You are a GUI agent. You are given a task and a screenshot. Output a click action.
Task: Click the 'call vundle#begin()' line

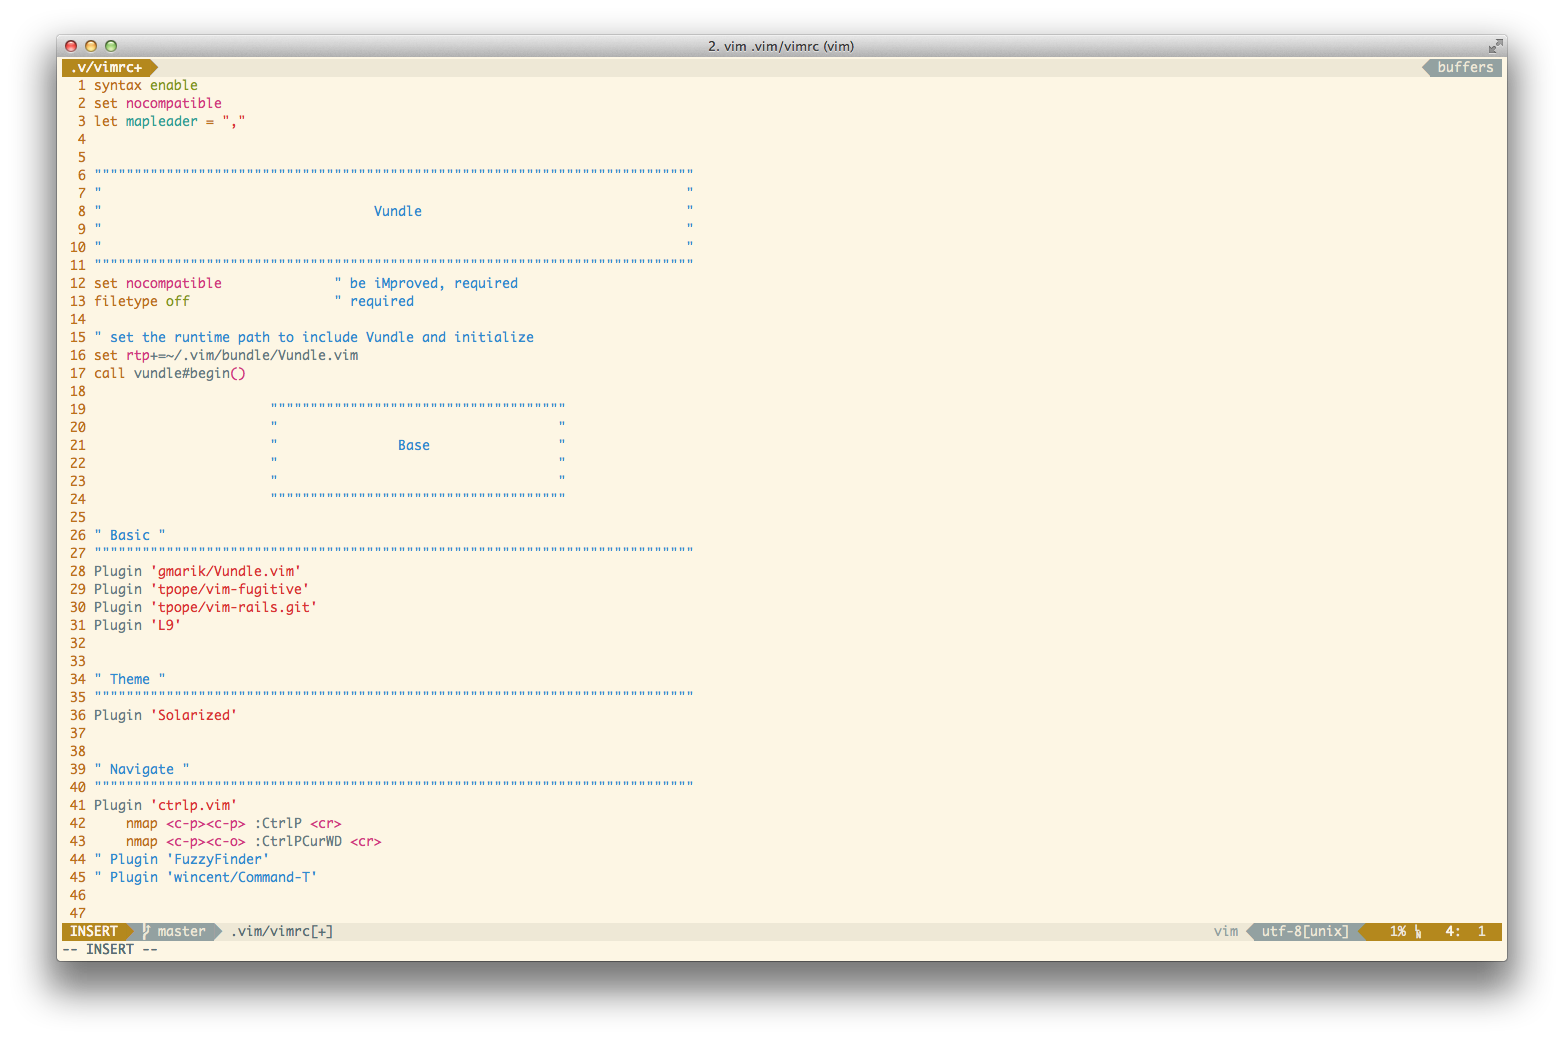click(170, 373)
